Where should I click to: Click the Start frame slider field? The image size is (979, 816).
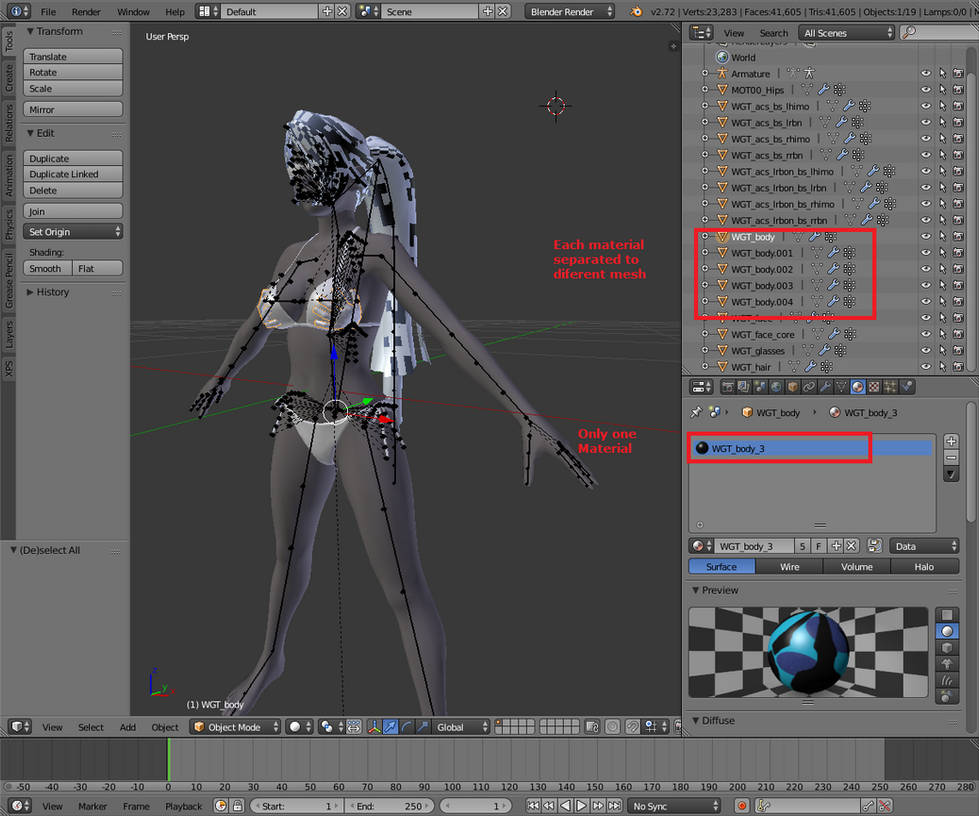[x=295, y=806]
